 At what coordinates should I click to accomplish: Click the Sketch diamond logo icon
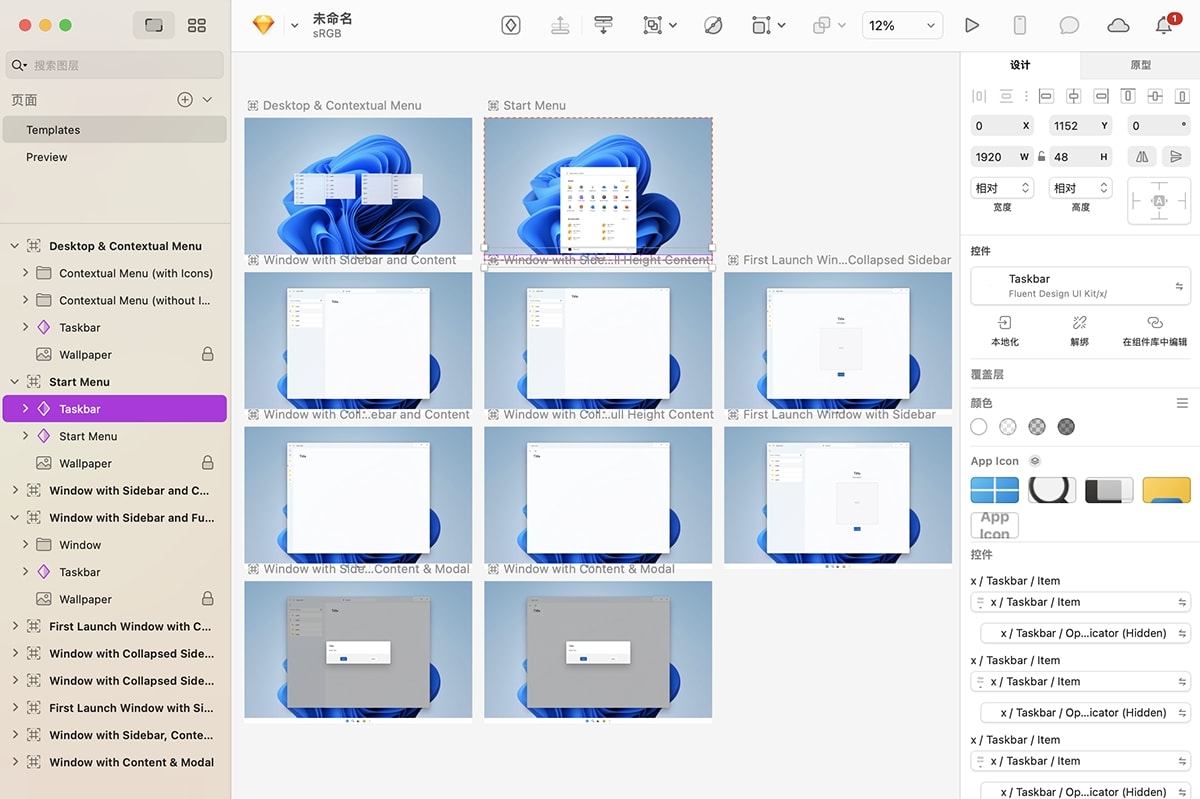point(263,25)
